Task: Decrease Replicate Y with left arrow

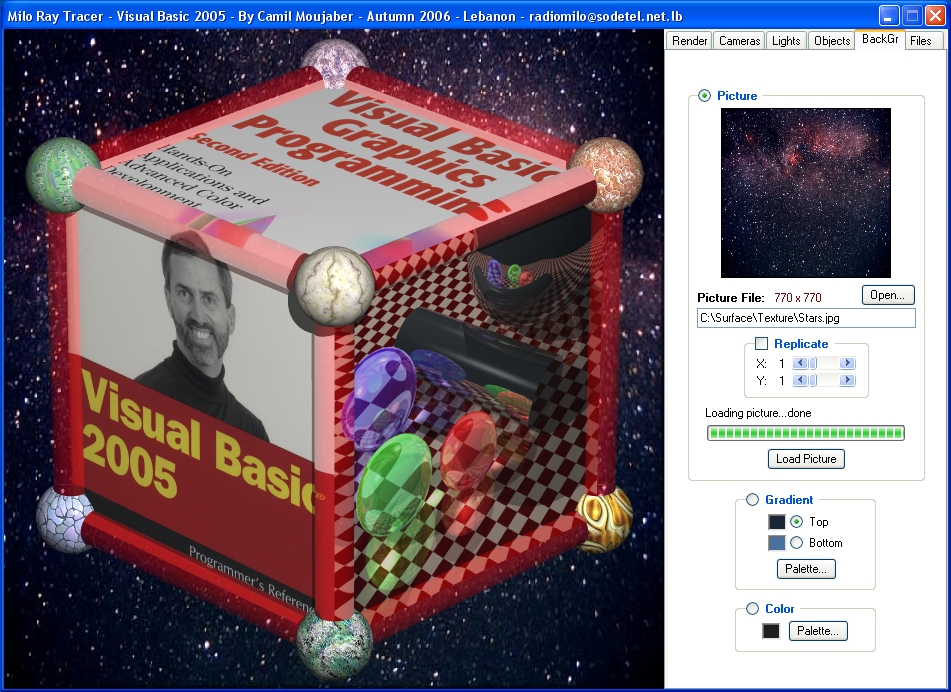Action: [x=800, y=380]
